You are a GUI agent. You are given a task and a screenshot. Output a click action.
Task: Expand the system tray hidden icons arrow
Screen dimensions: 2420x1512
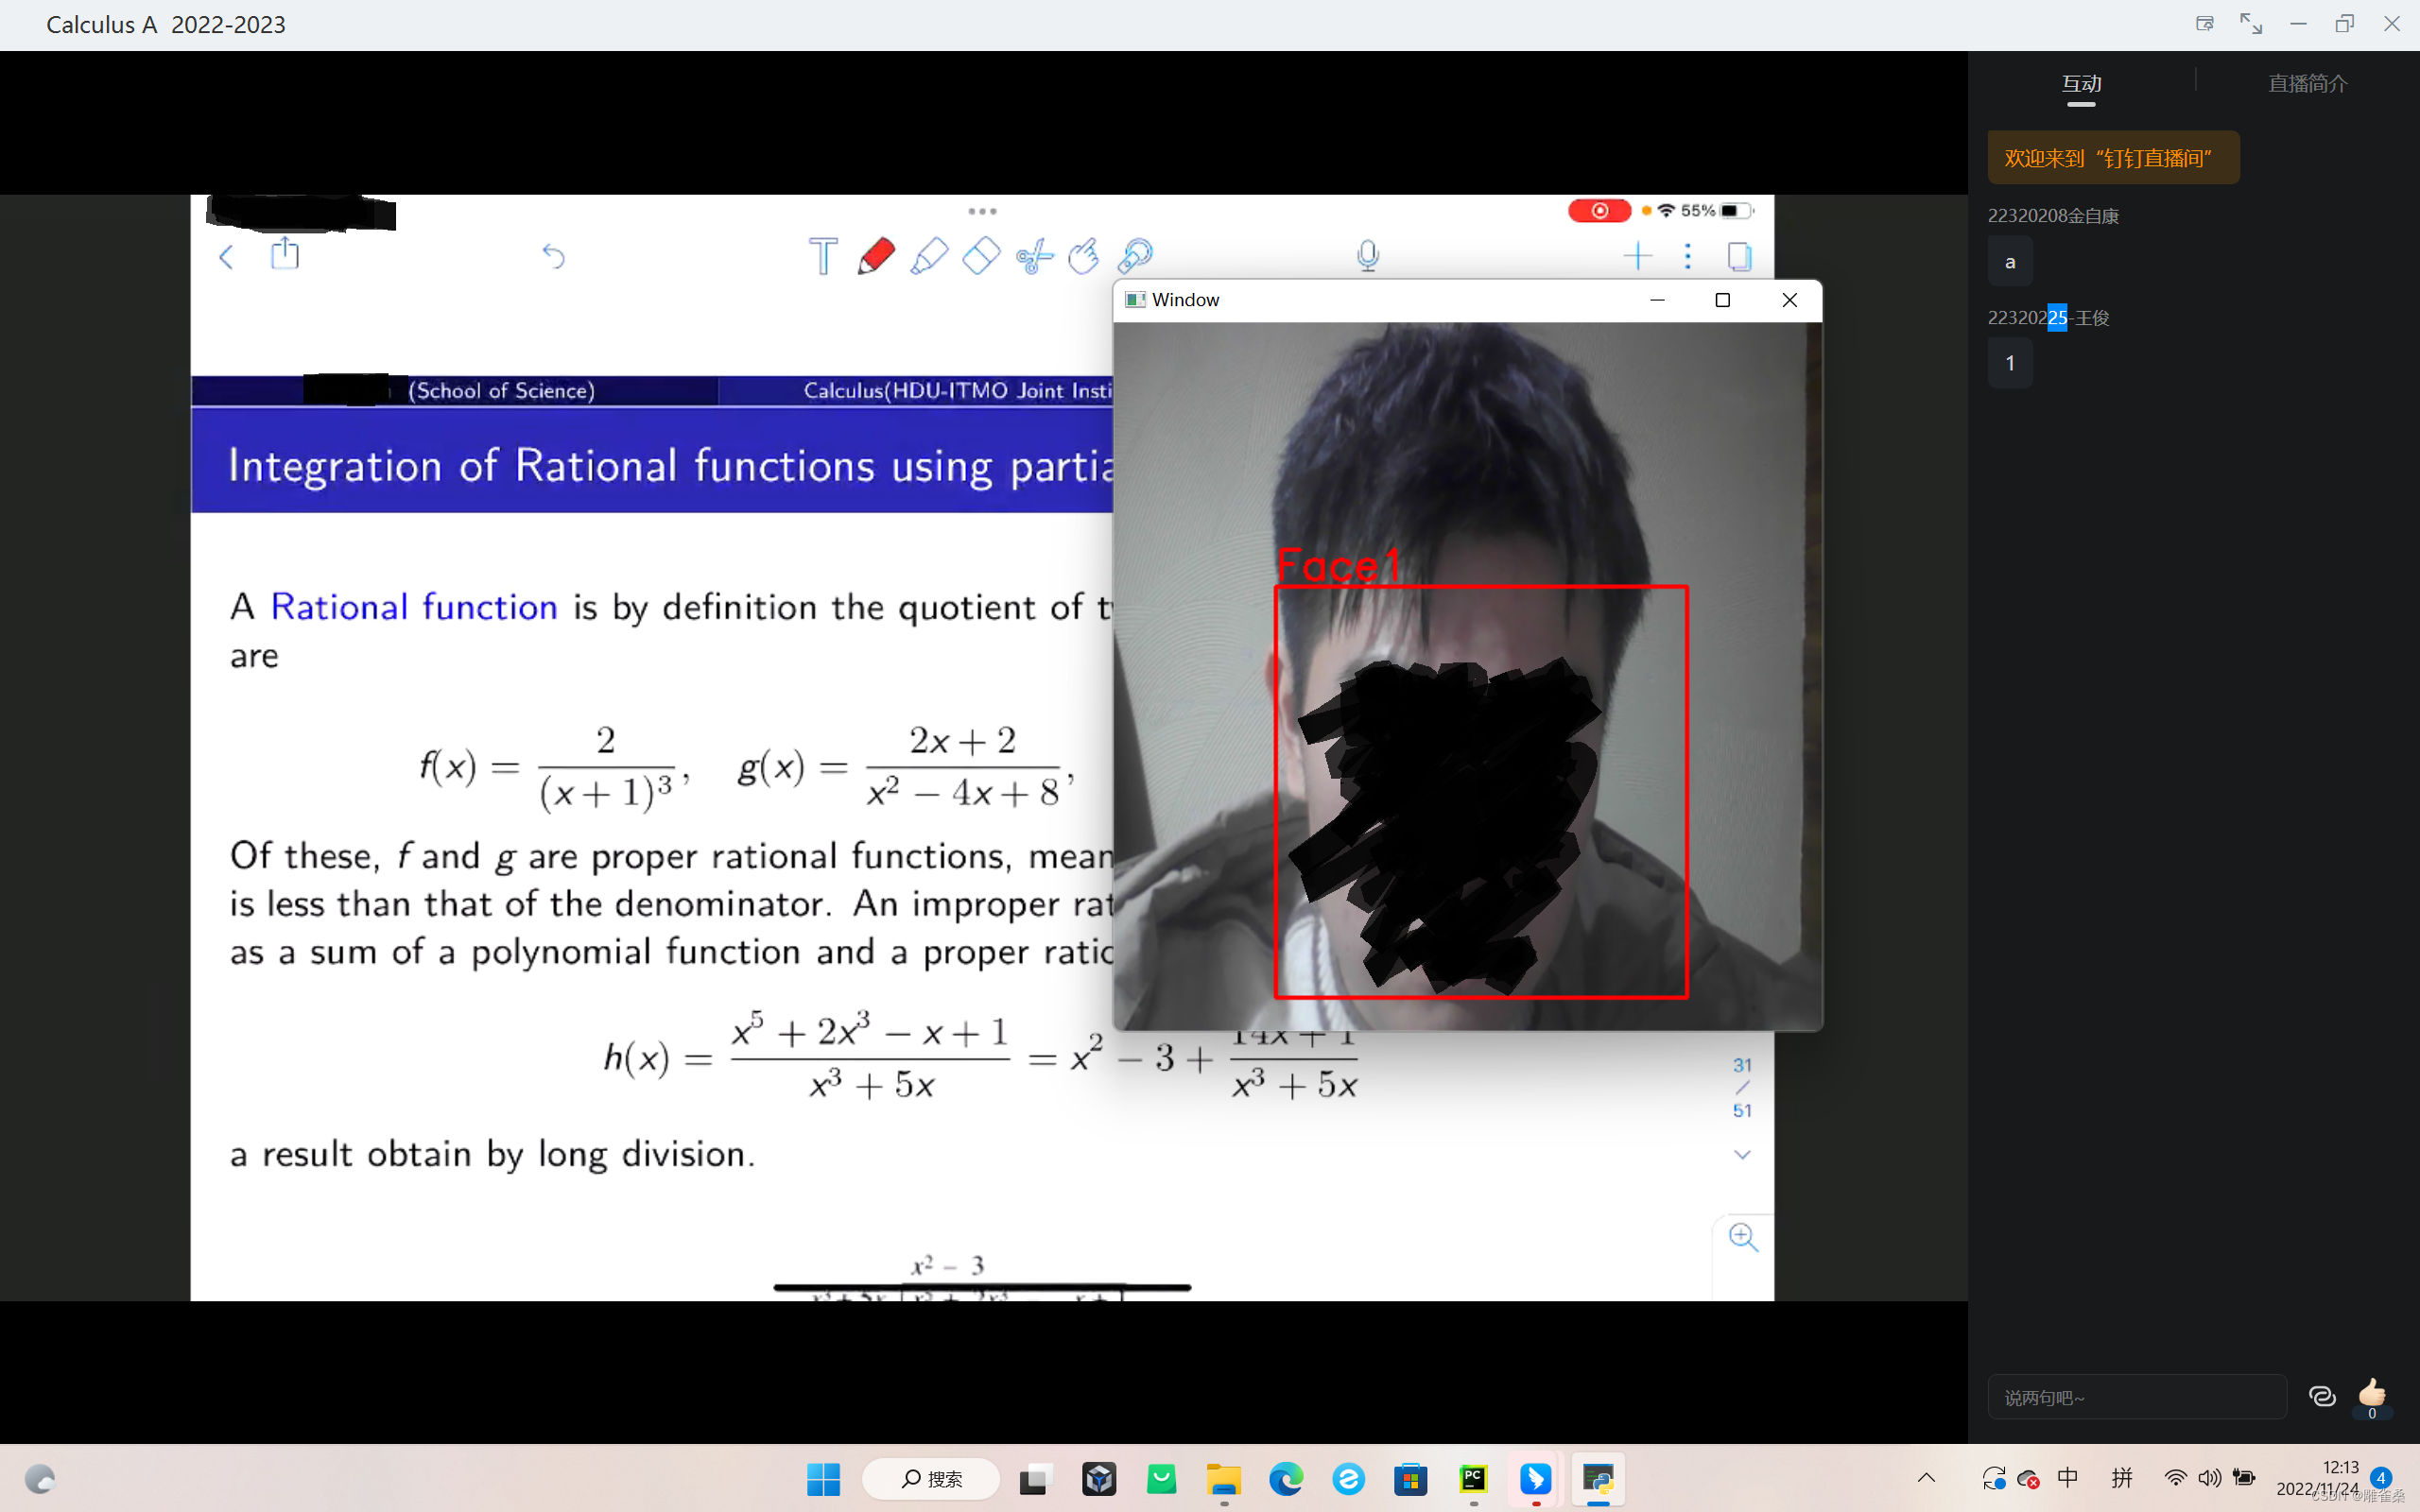pyautogui.click(x=1926, y=1478)
